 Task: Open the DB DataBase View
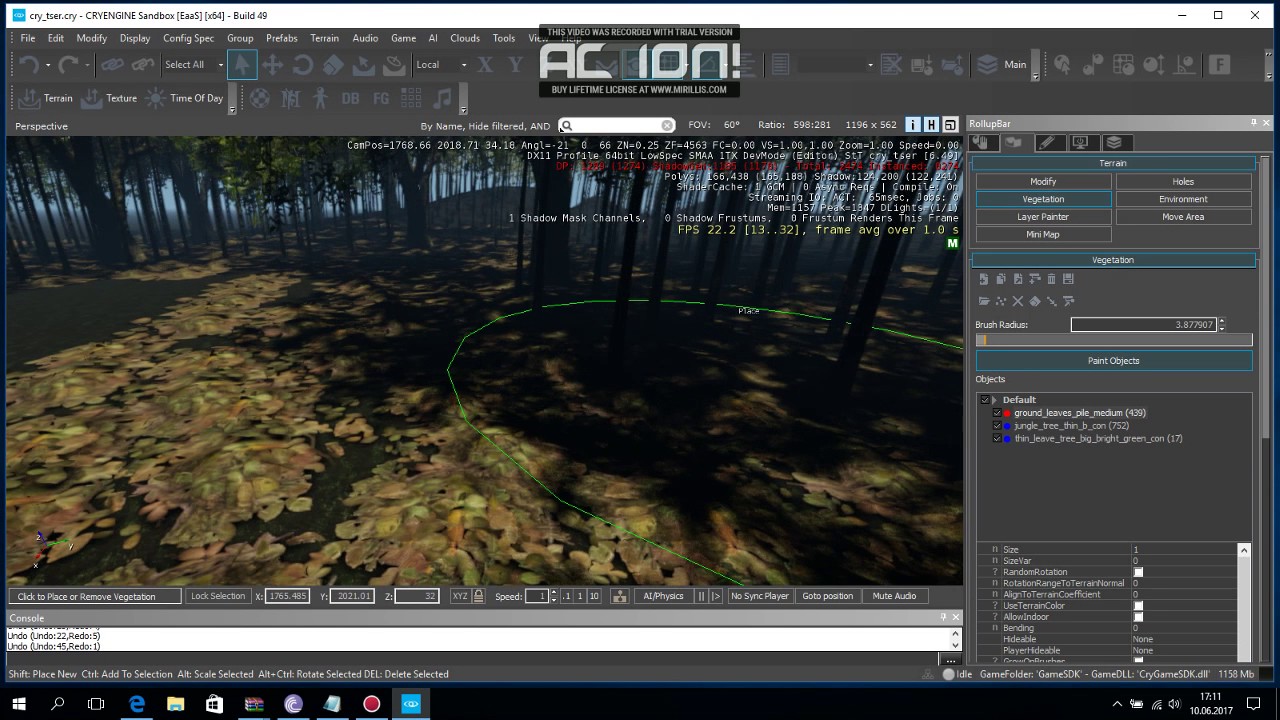tap(350, 98)
